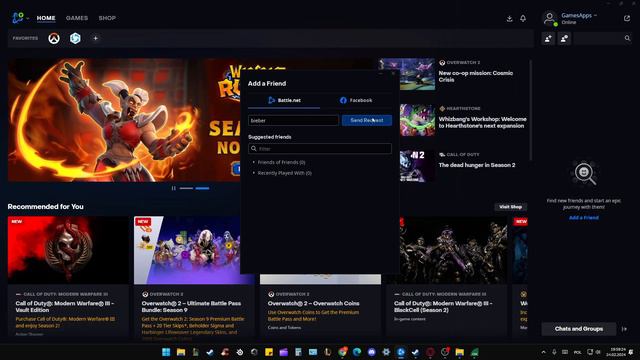
Task: Expand Recently Played With (0) list
Action: 282,173
